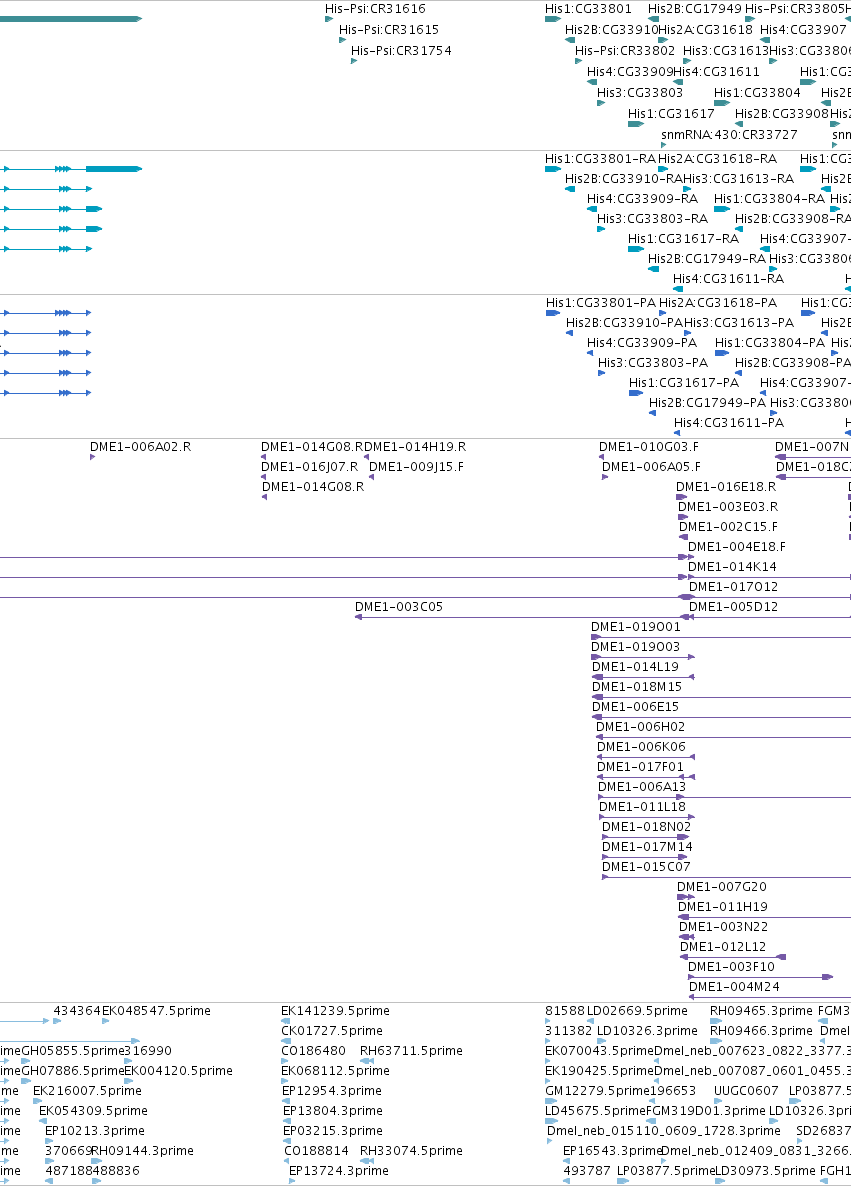The height and width of the screenshot is (1186, 851).
Task: Click clone DME1-014H19.R
Action: 415,447
